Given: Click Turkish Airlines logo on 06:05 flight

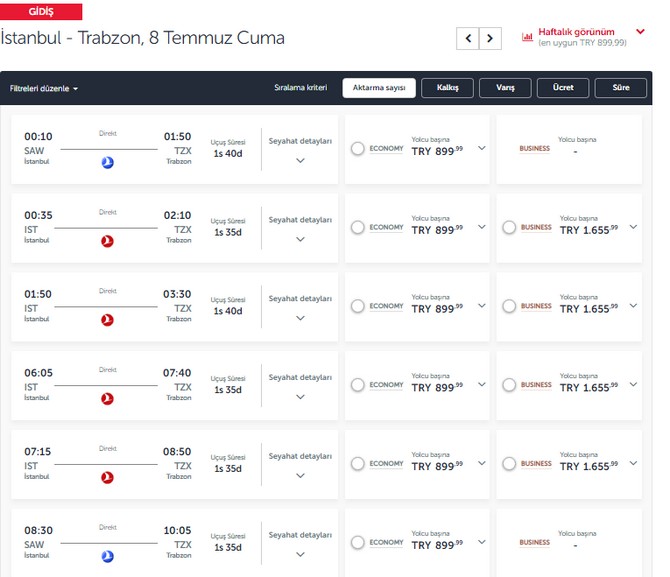Looking at the screenshot, I should coord(108,398).
